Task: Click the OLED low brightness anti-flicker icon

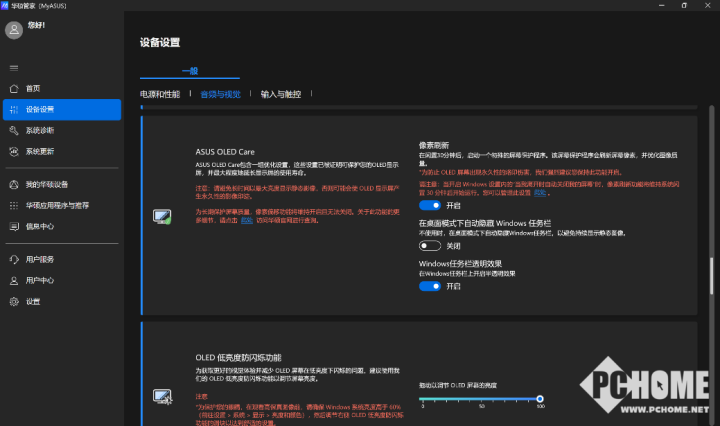Action: [x=162, y=397]
